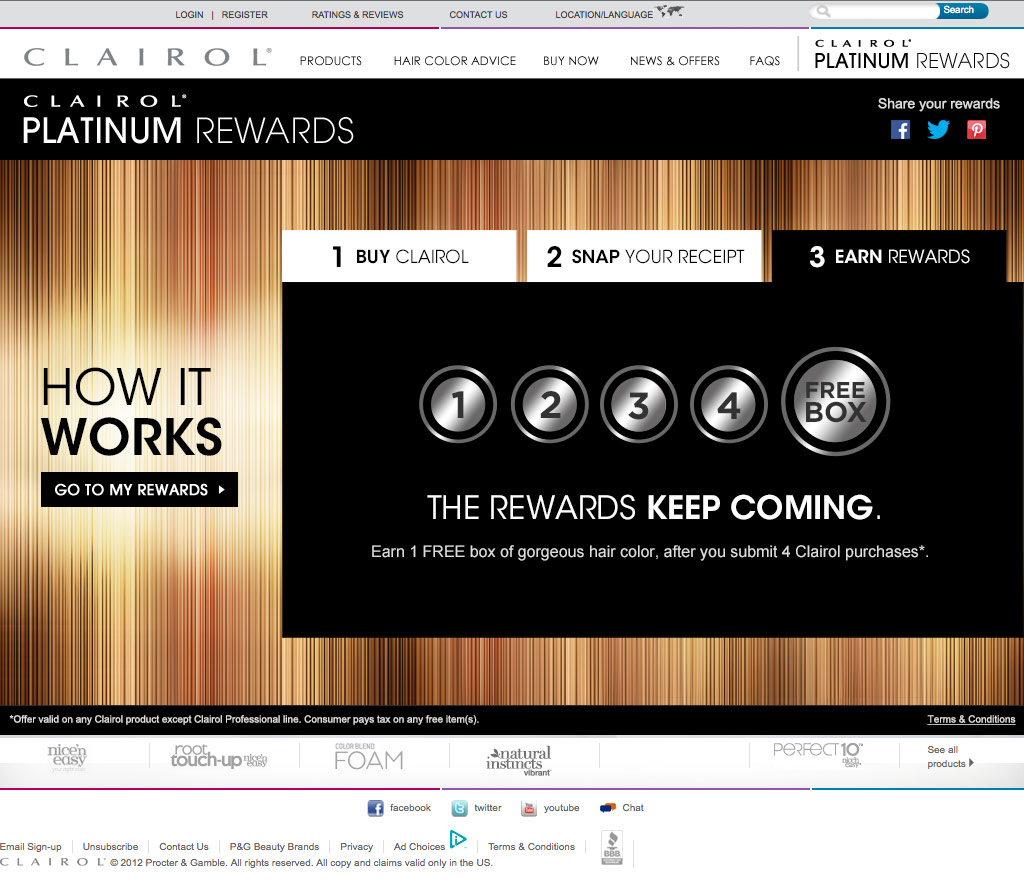Click the search magnifier icon
The height and width of the screenshot is (881, 1024).
pos(824,11)
